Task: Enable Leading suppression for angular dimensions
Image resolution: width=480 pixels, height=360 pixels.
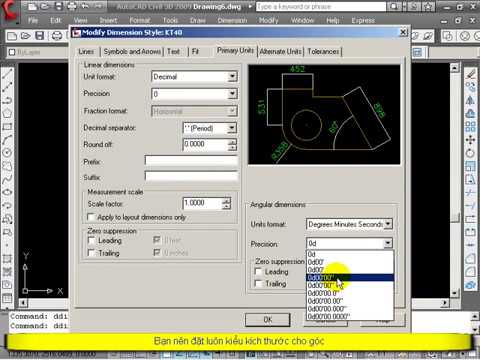Action: [x=258, y=272]
